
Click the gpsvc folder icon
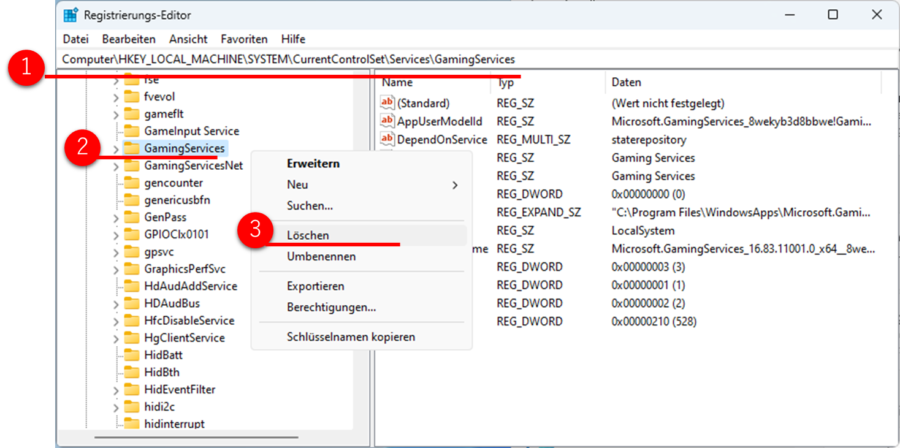132,251
